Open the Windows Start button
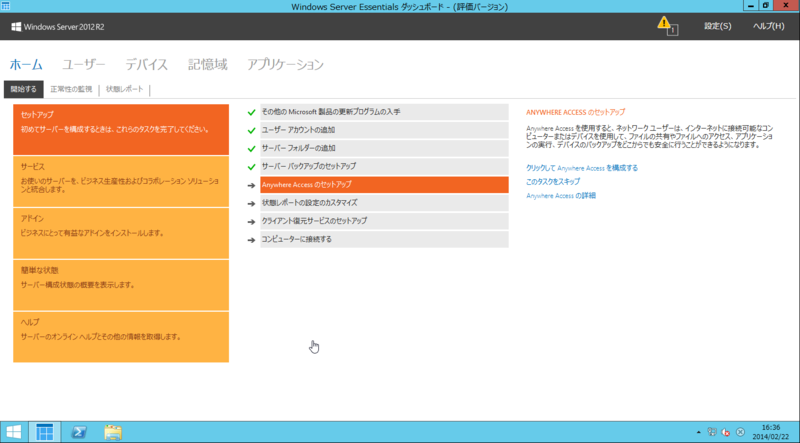This screenshot has height=443, width=800. [13, 432]
